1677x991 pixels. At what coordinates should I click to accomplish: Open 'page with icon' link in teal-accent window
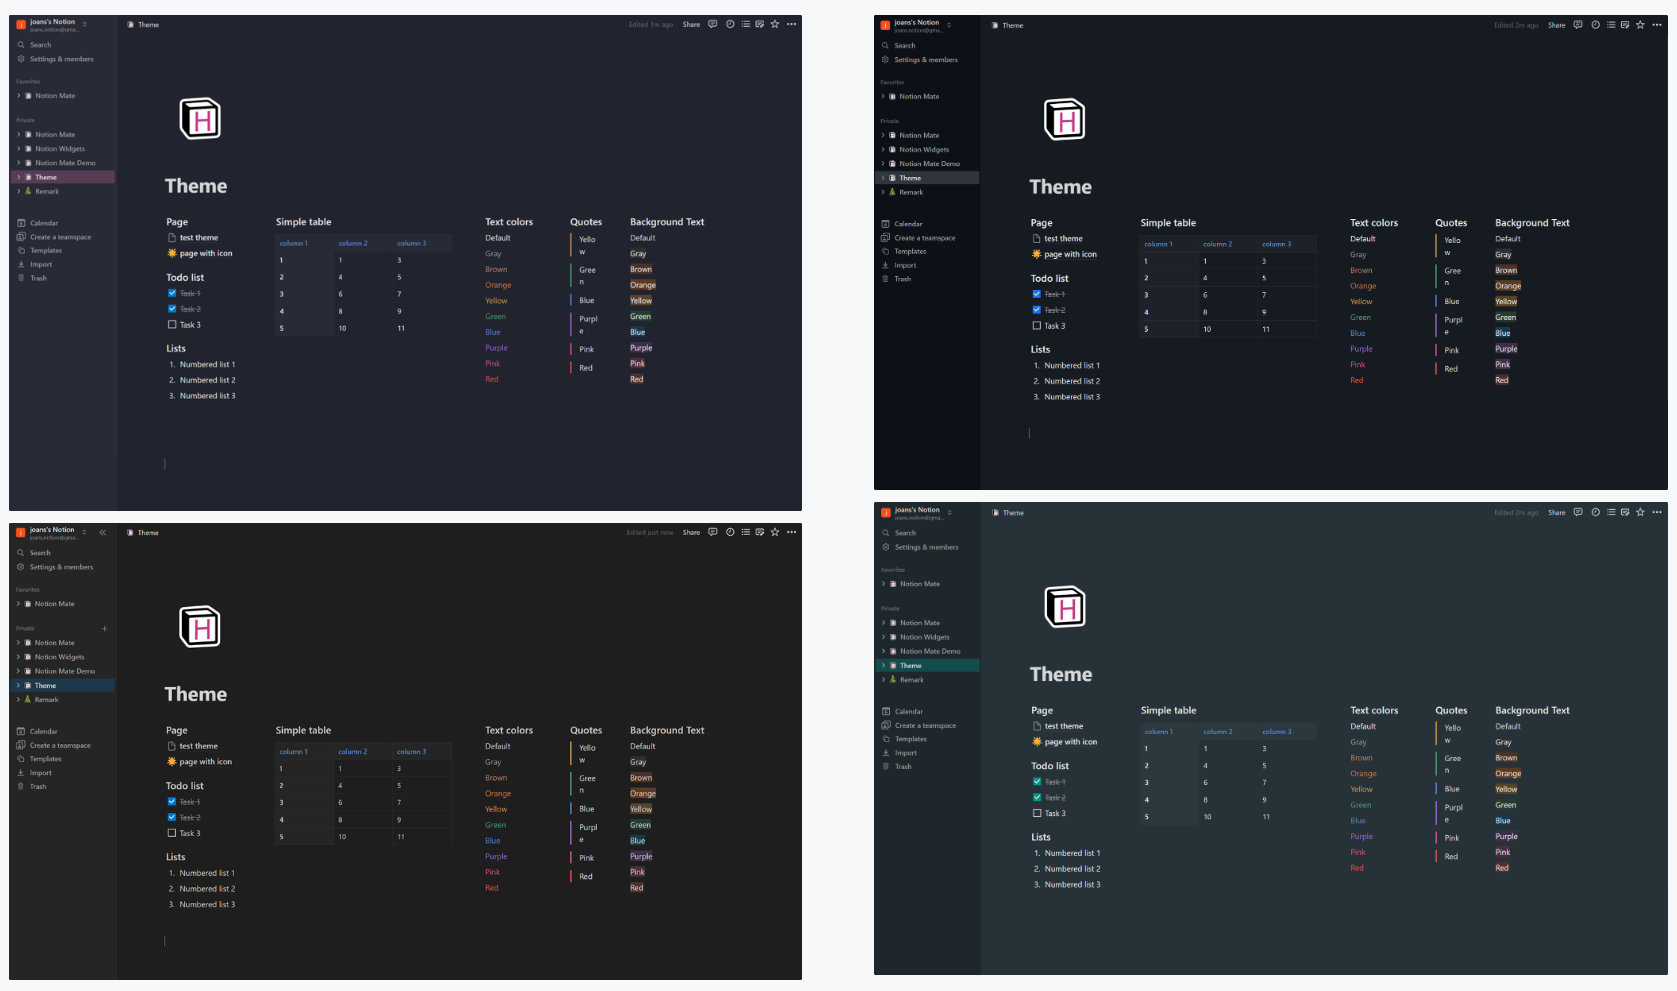point(1071,742)
